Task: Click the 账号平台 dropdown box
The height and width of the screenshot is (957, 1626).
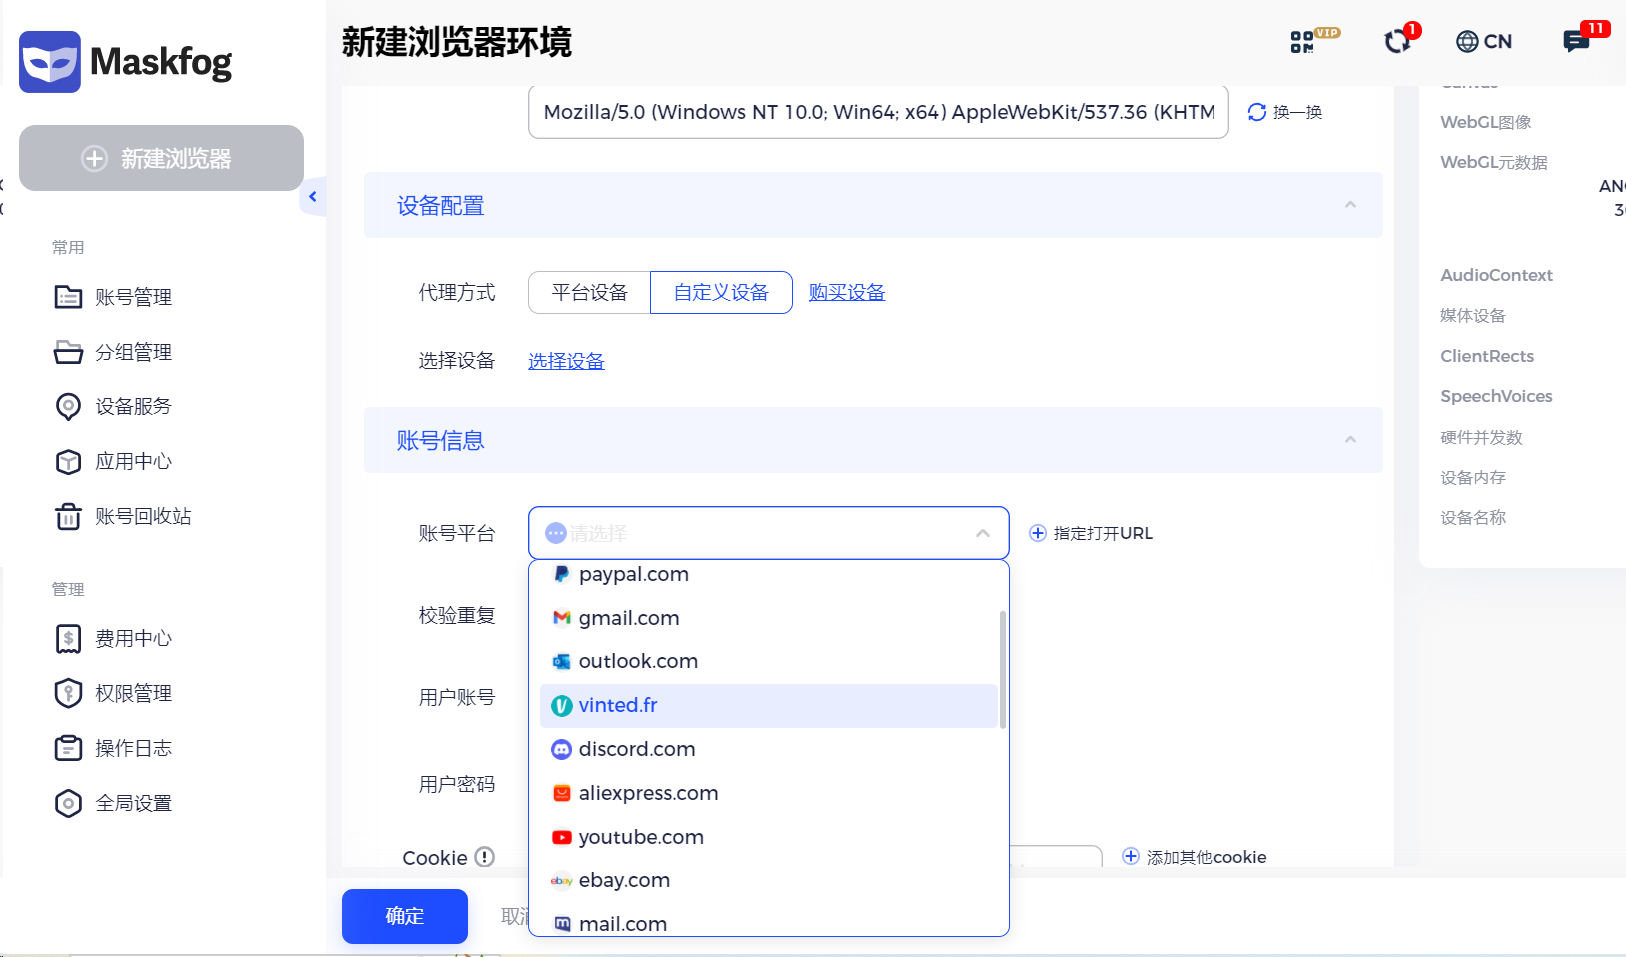Action: click(768, 533)
